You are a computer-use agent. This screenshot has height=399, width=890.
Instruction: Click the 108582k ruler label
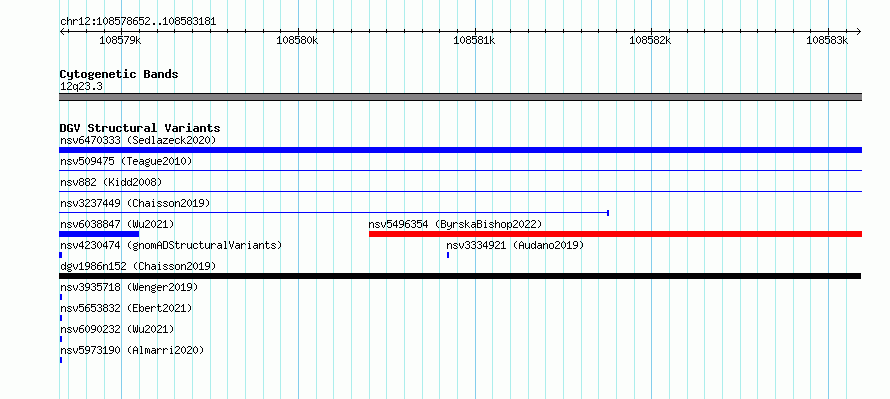point(650,40)
